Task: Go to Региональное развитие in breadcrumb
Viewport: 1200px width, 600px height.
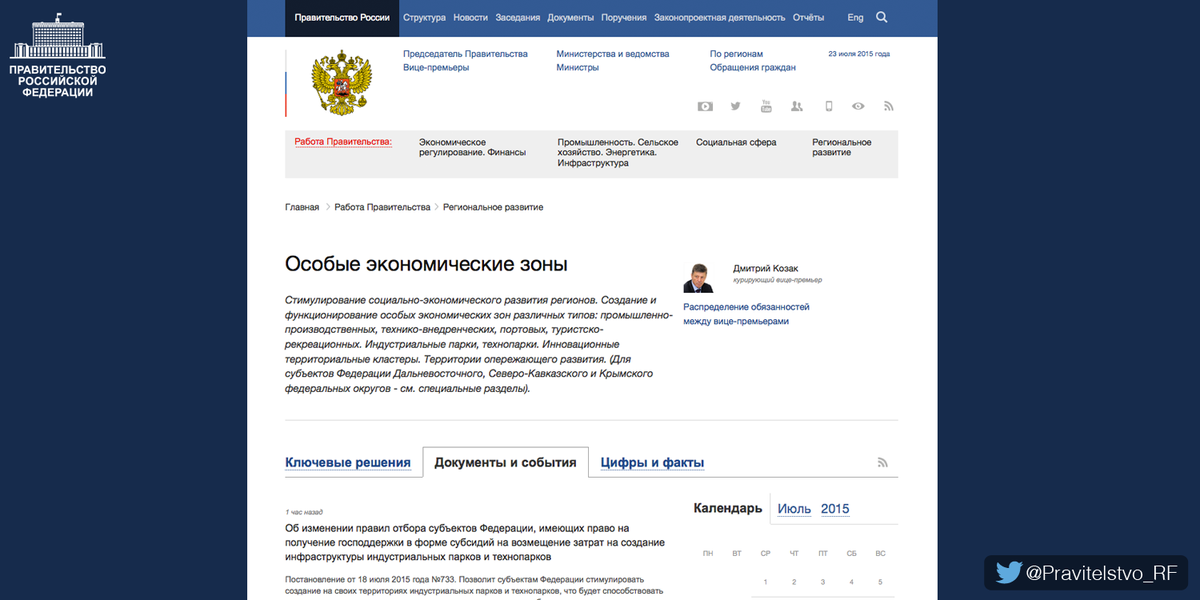Action: click(x=494, y=207)
